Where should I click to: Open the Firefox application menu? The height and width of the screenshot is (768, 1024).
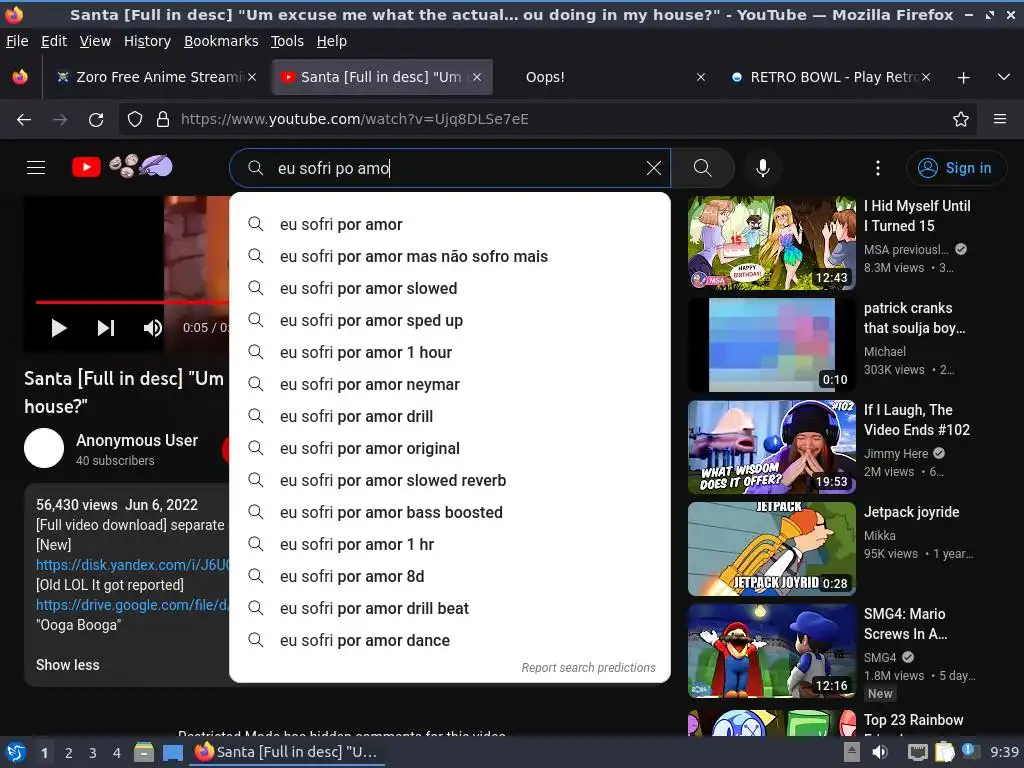1000,119
